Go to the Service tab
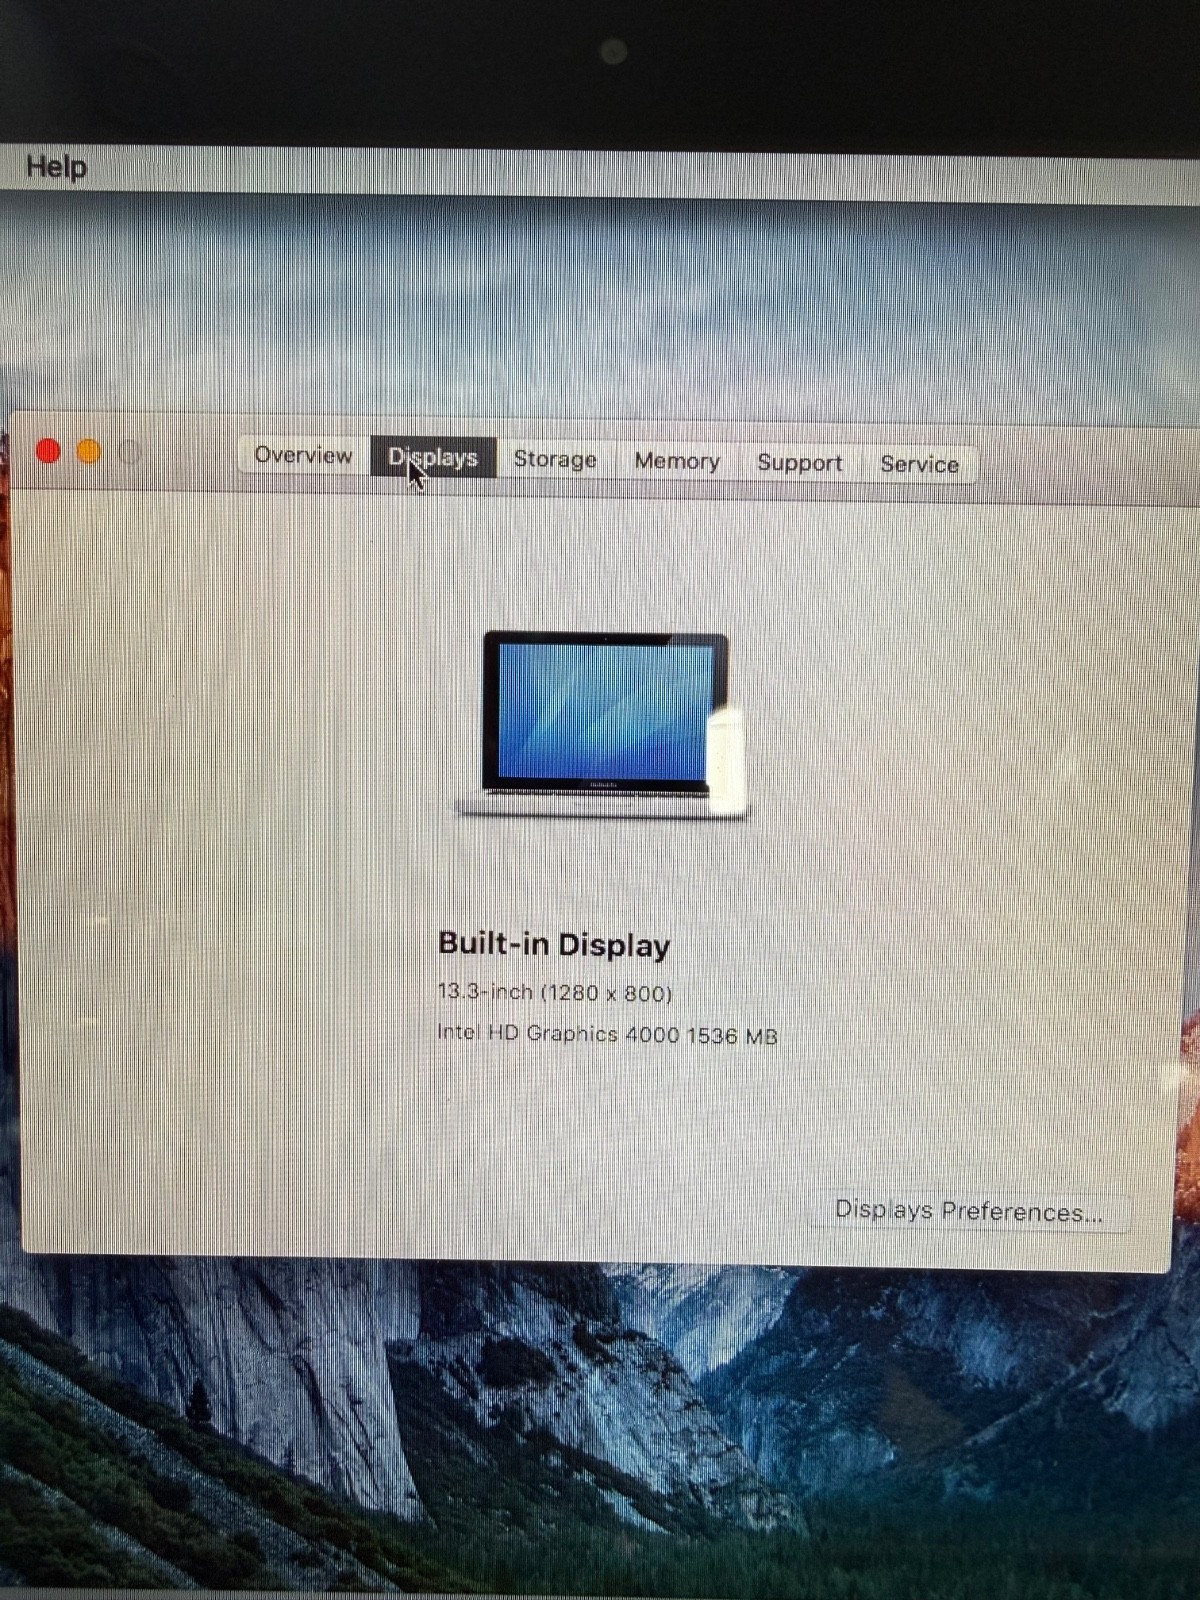This screenshot has width=1200, height=1600. point(919,464)
